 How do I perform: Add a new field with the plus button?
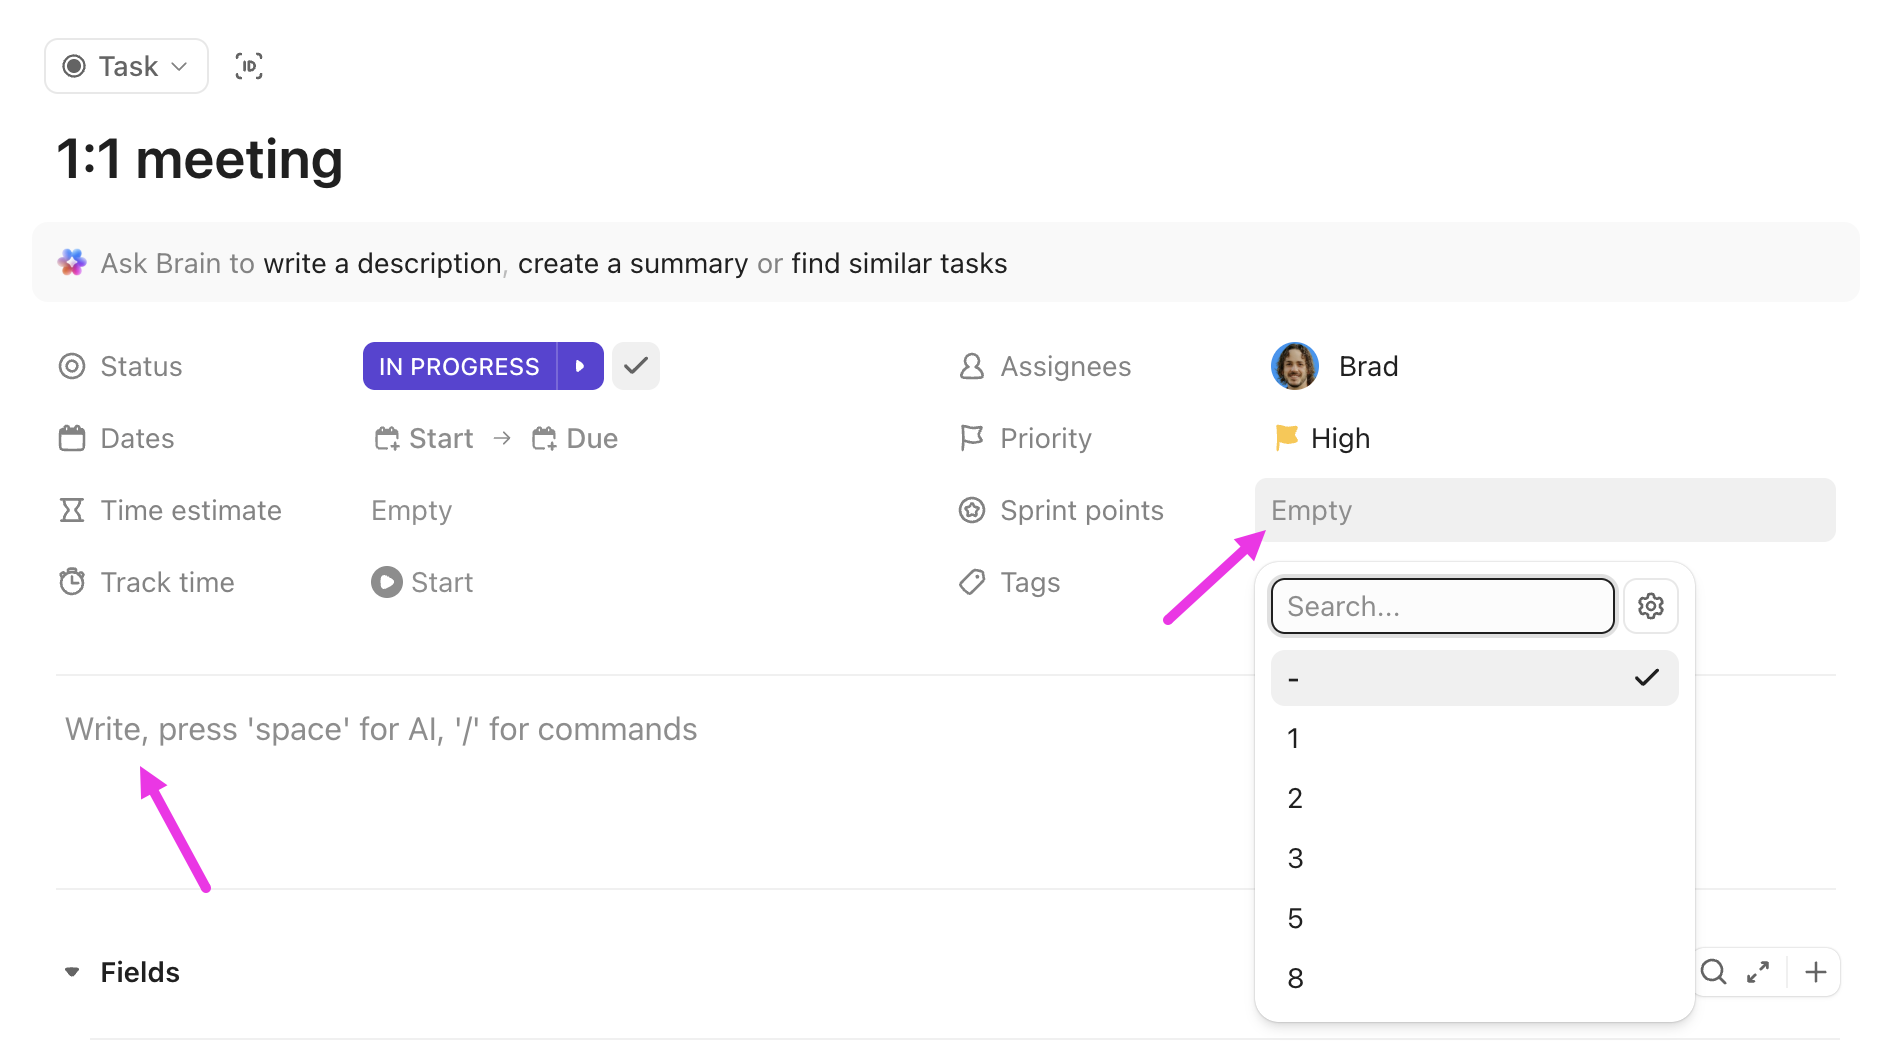point(1815,971)
